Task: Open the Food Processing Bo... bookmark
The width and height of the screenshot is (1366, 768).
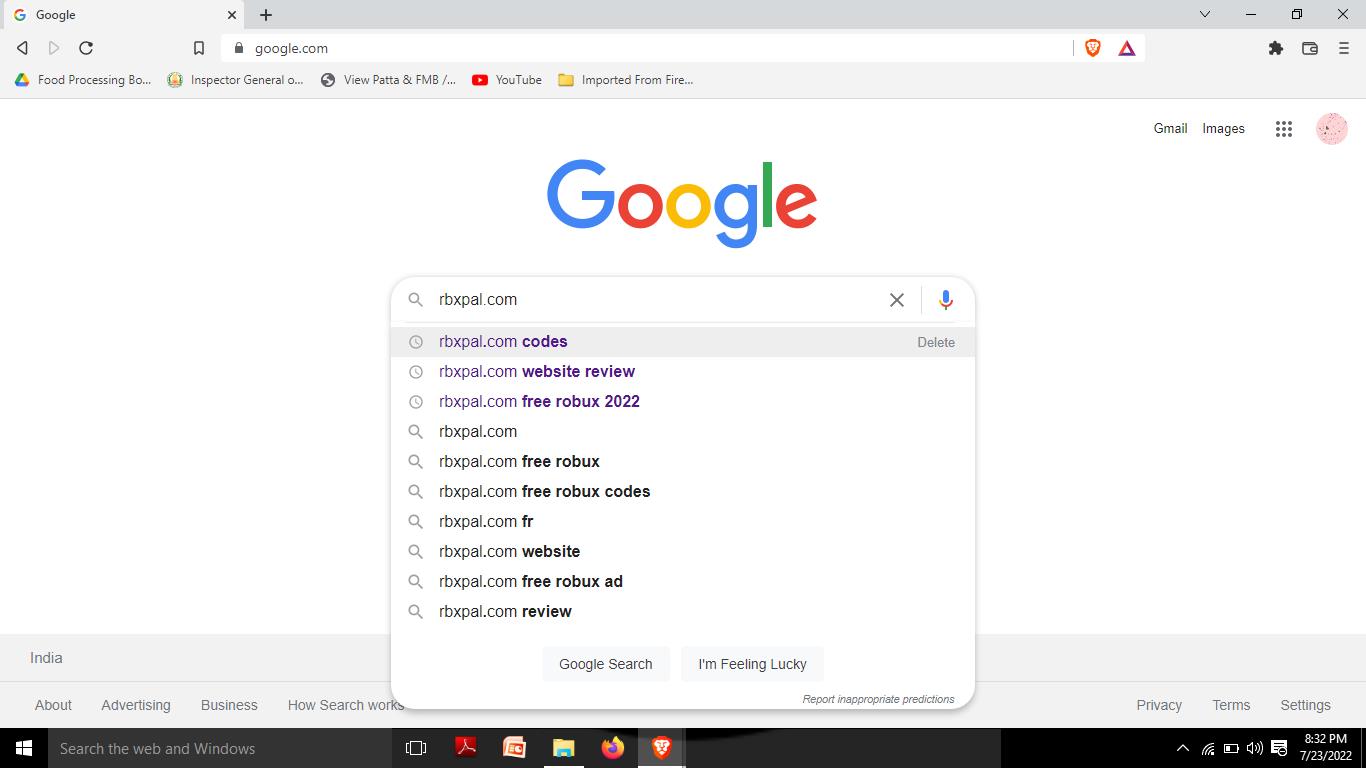Action: pyautogui.click(x=83, y=80)
